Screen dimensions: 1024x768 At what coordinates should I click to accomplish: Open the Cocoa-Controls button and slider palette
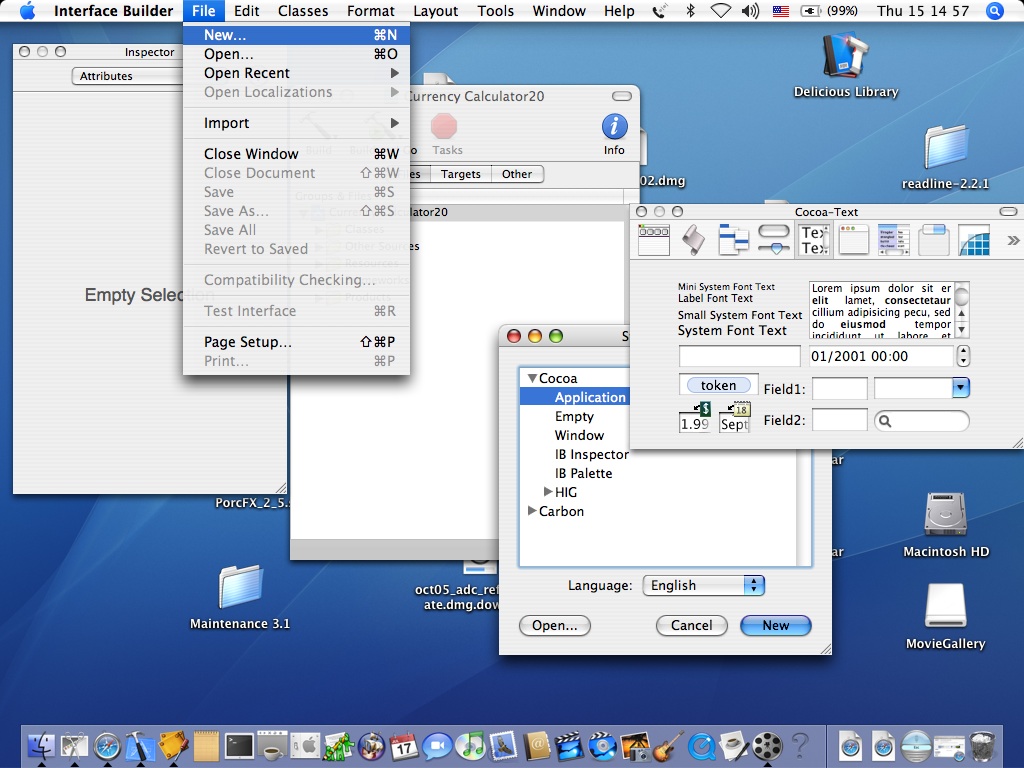tap(774, 240)
